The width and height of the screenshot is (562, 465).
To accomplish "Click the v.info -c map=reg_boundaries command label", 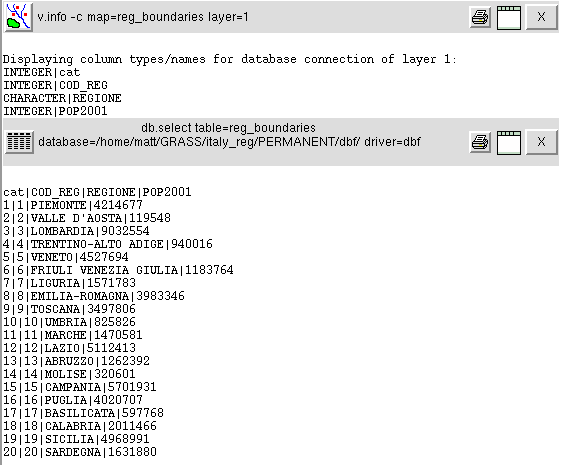I will tap(143, 17).
